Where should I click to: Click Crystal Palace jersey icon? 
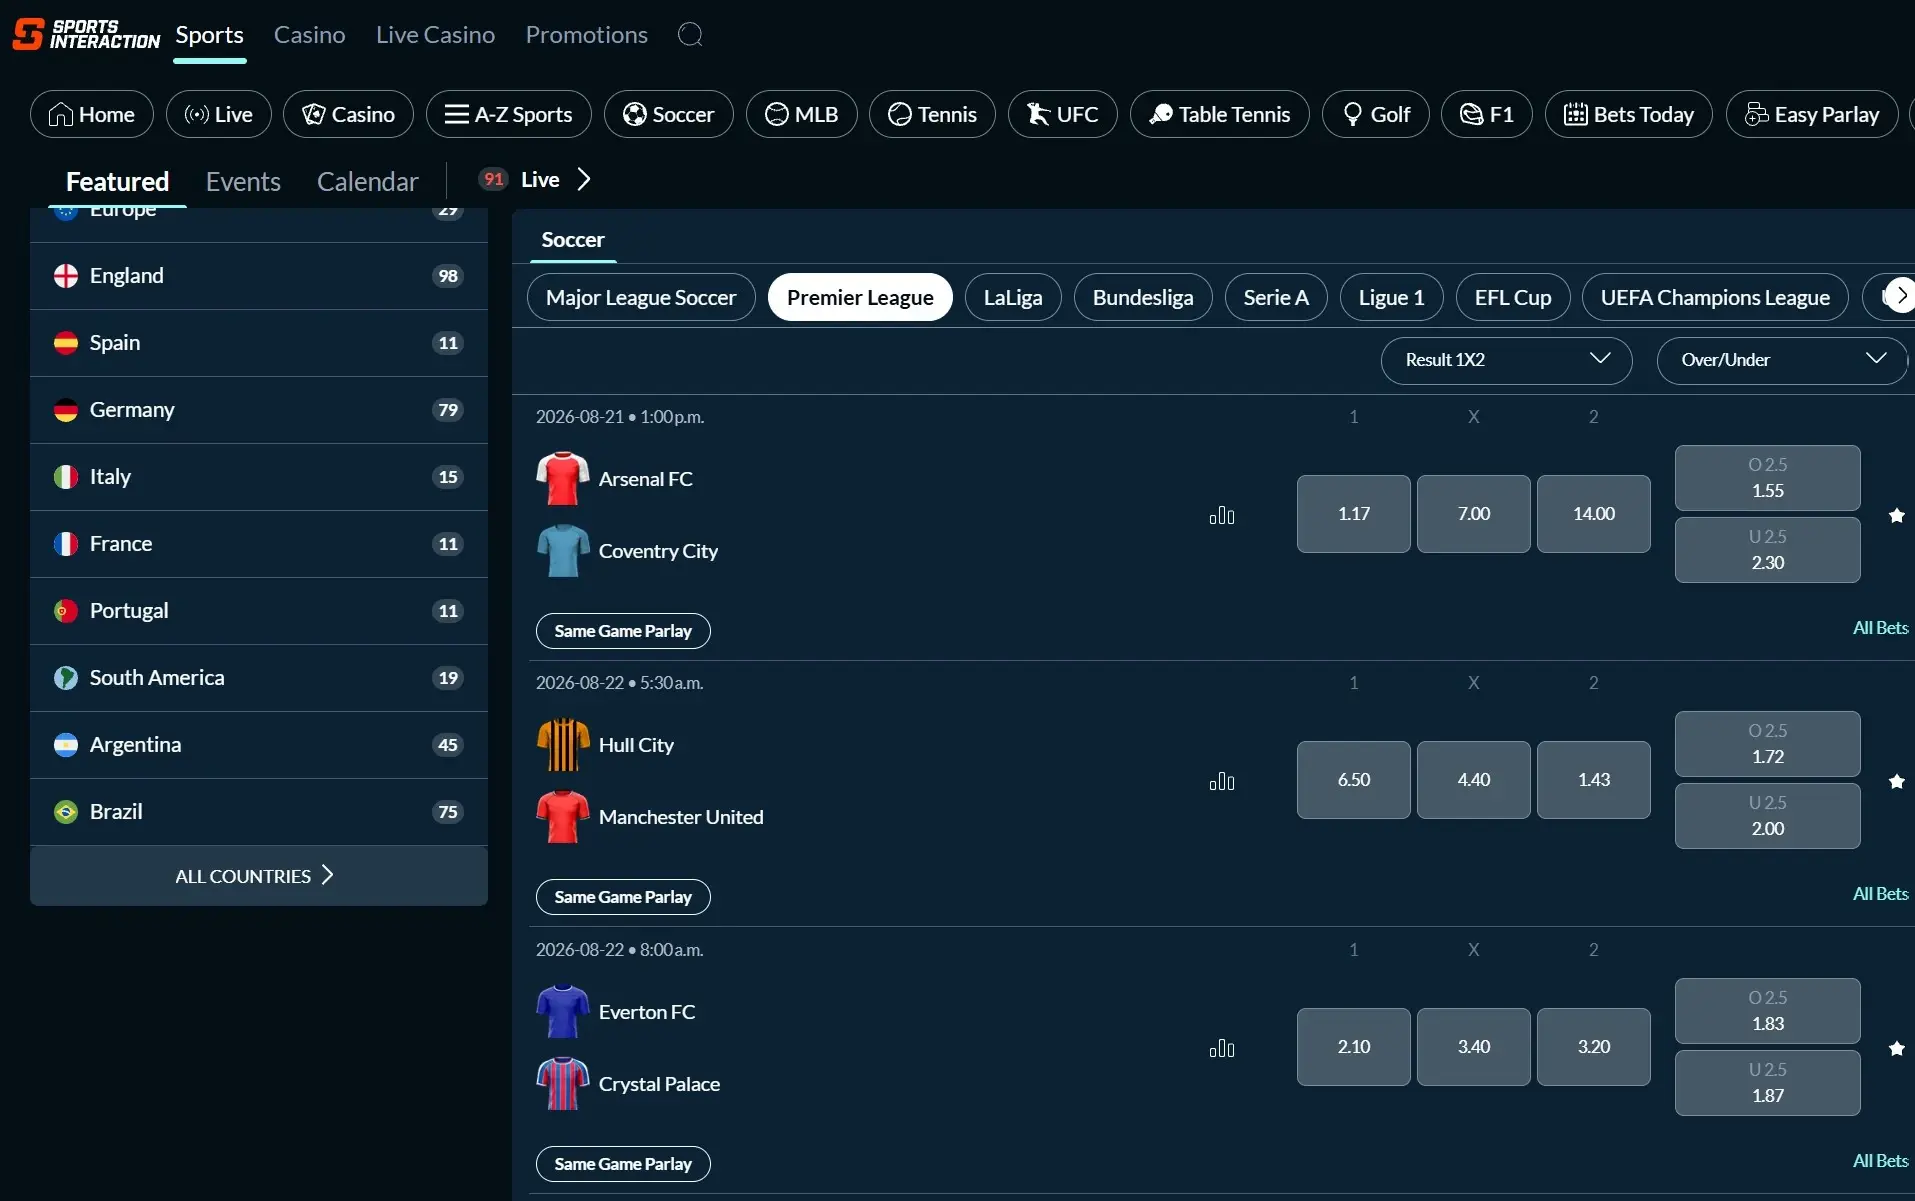563,1084
